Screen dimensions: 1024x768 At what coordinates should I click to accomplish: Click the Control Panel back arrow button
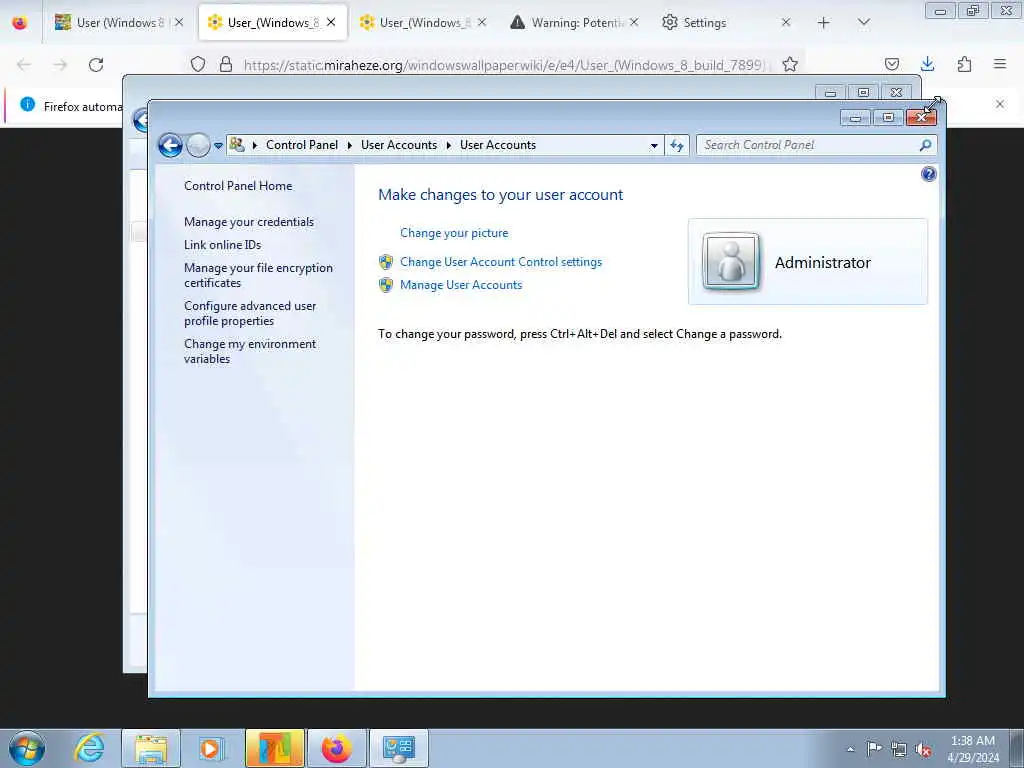[170, 145]
